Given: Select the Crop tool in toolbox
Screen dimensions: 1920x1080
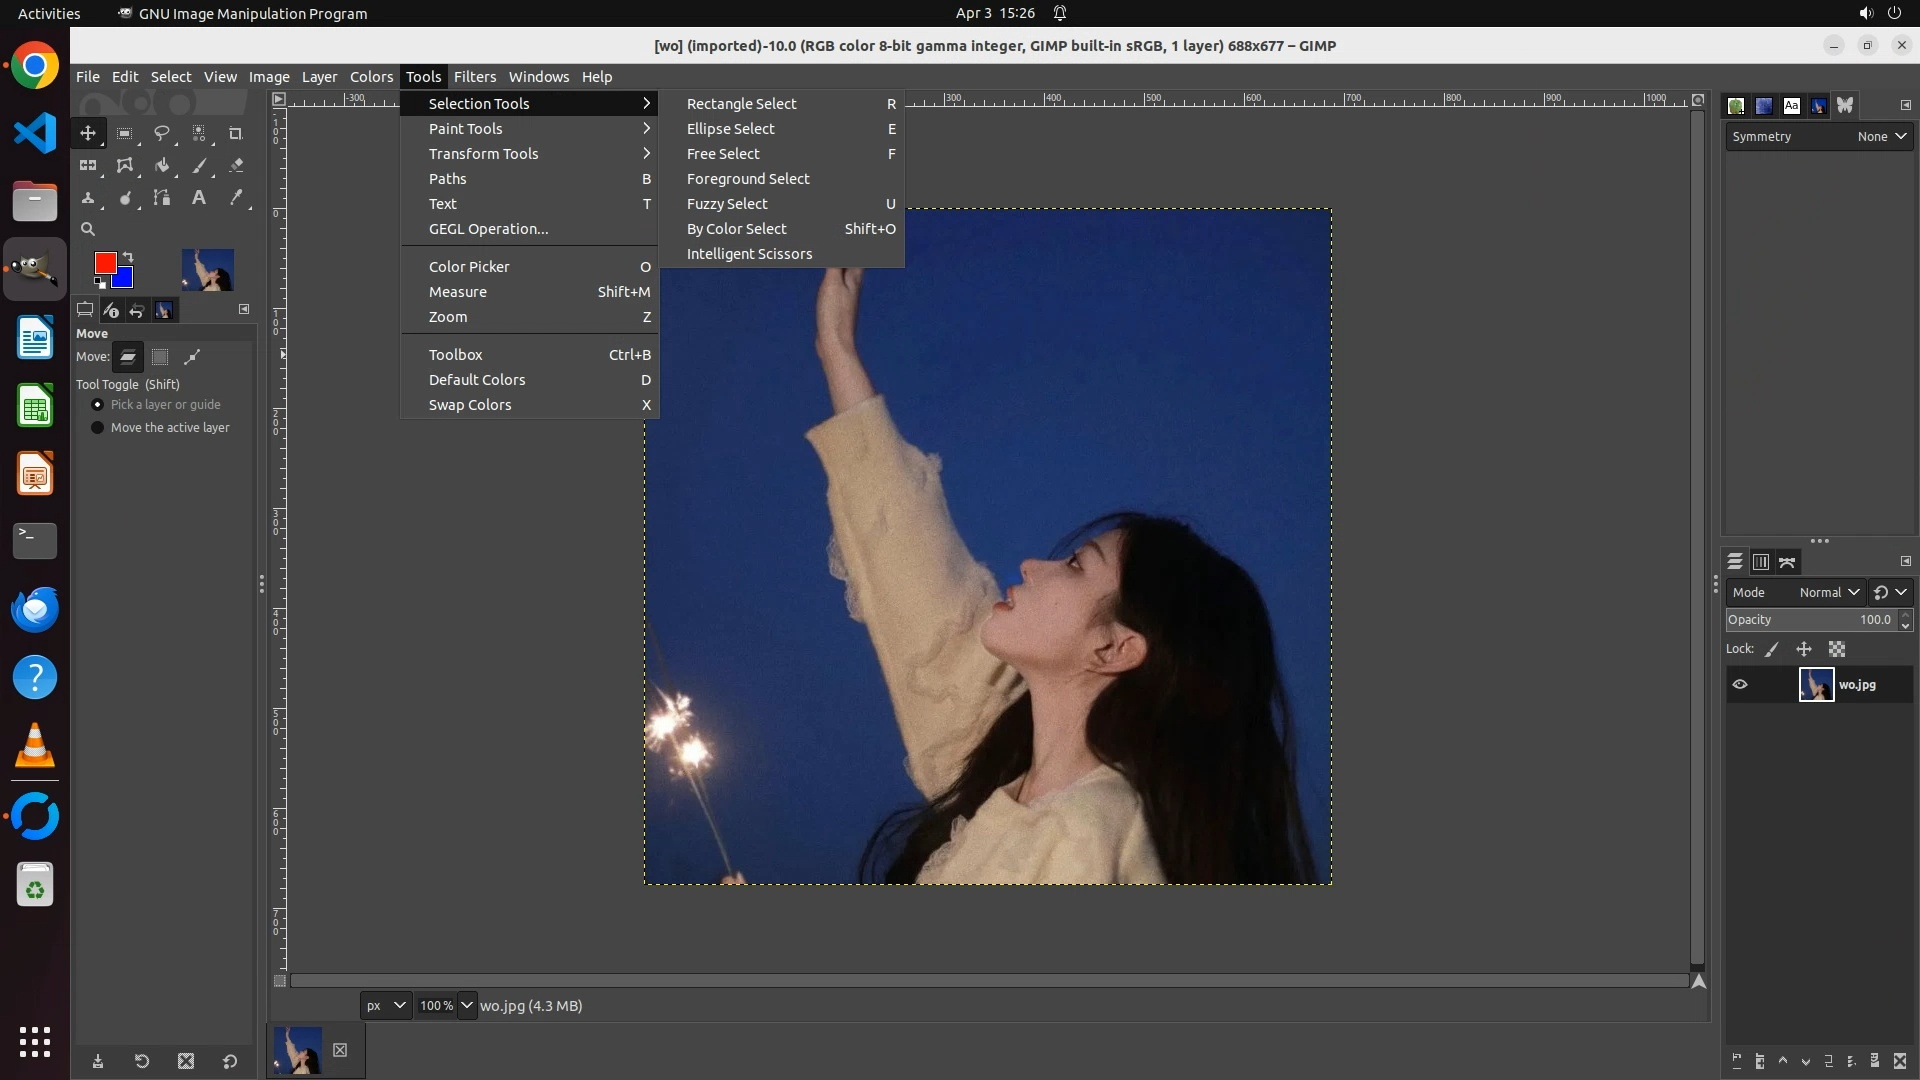Looking at the screenshot, I should [x=236, y=133].
